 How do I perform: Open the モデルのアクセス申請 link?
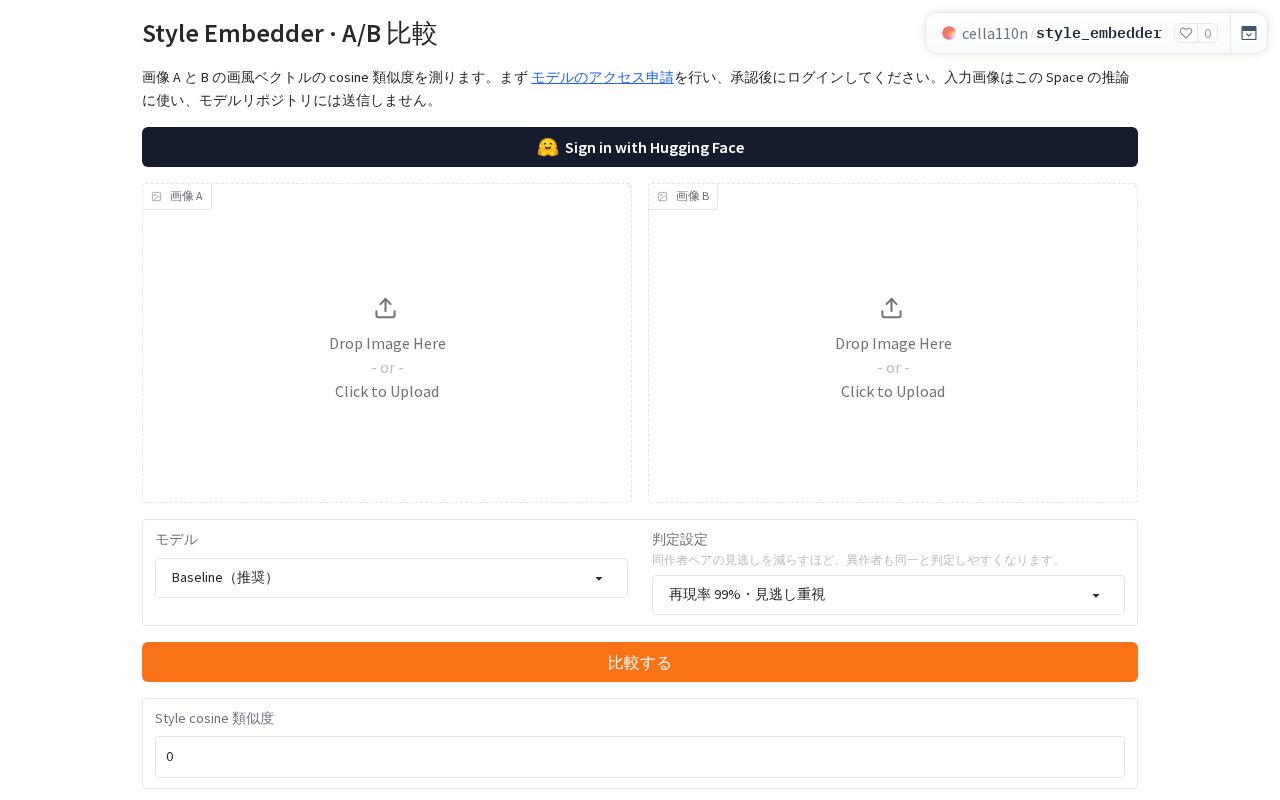pos(602,77)
